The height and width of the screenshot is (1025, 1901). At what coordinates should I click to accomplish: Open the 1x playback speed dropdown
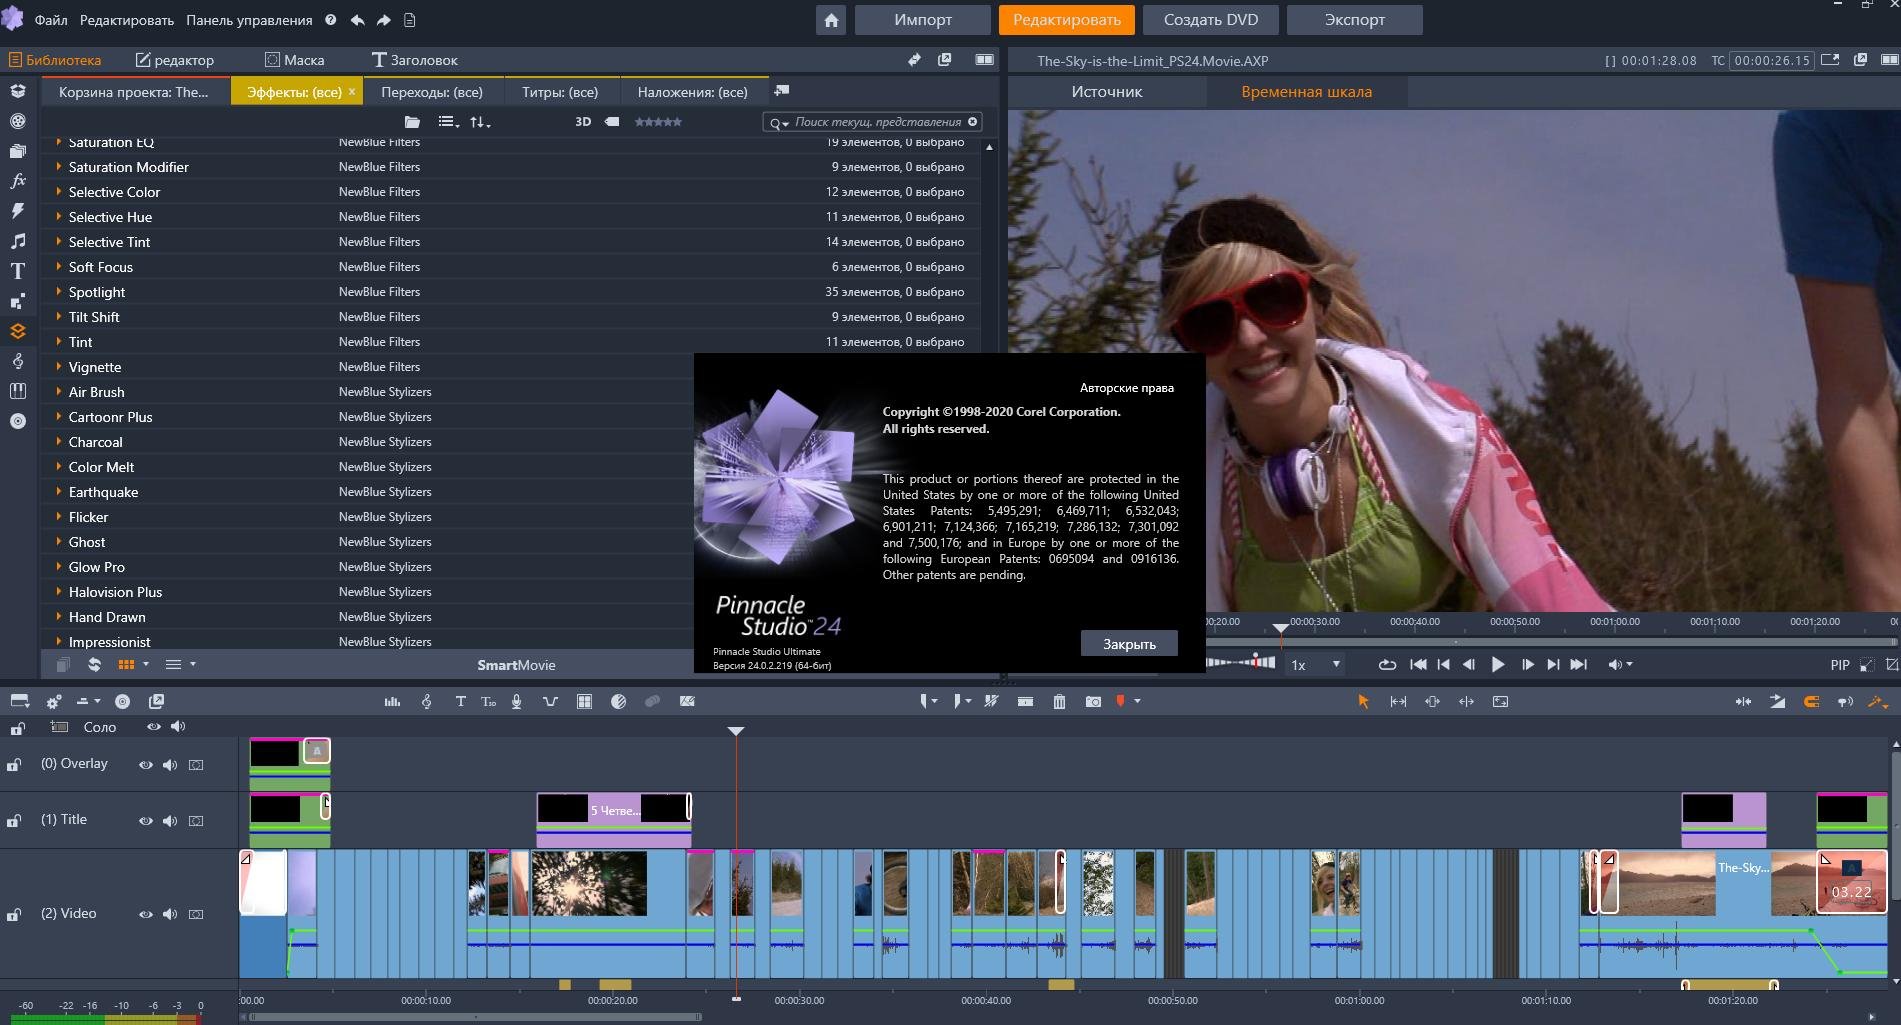1315,665
